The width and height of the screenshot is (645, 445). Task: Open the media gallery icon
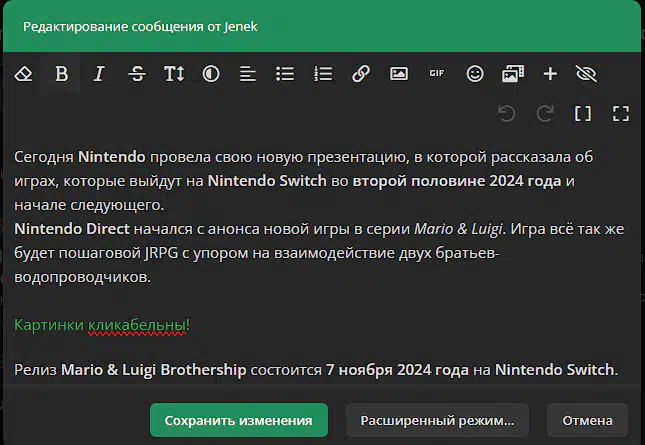(x=513, y=74)
